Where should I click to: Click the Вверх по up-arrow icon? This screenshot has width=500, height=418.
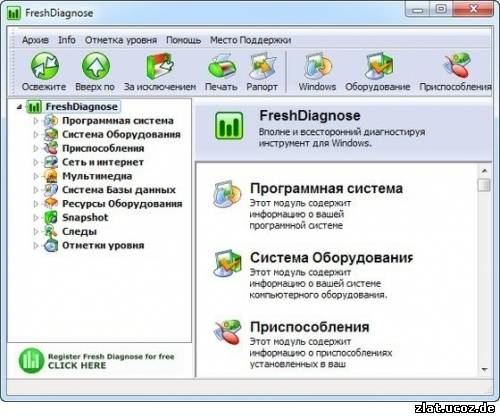(x=96, y=66)
